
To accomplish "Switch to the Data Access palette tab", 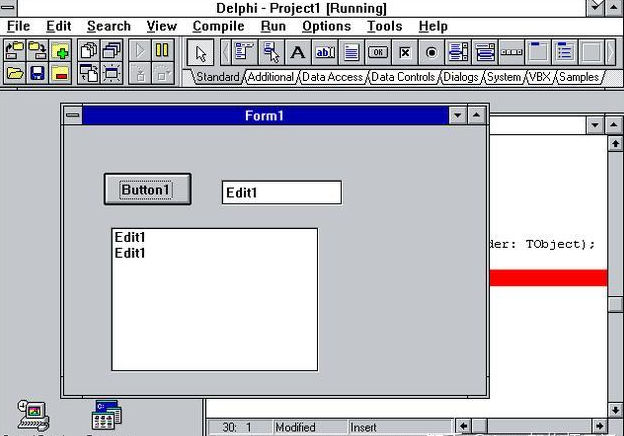I will click(332, 77).
